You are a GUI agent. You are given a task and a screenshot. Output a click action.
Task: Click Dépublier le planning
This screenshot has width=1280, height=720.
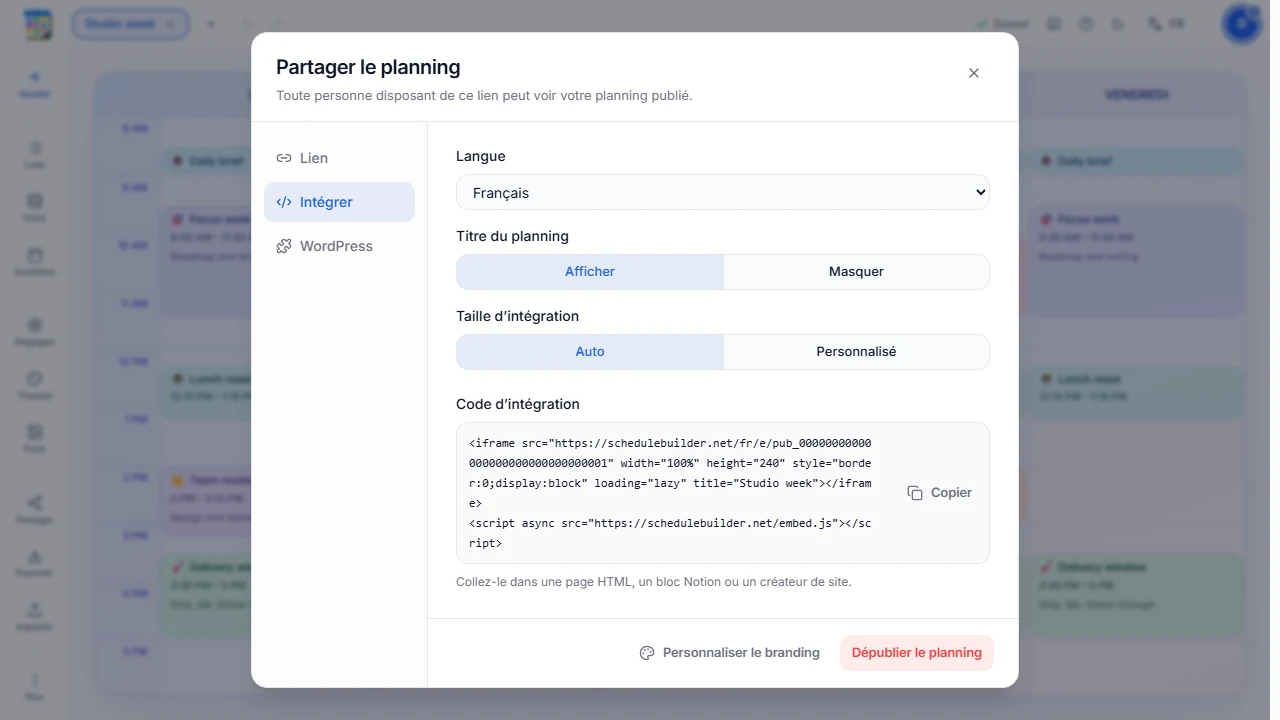tap(917, 653)
